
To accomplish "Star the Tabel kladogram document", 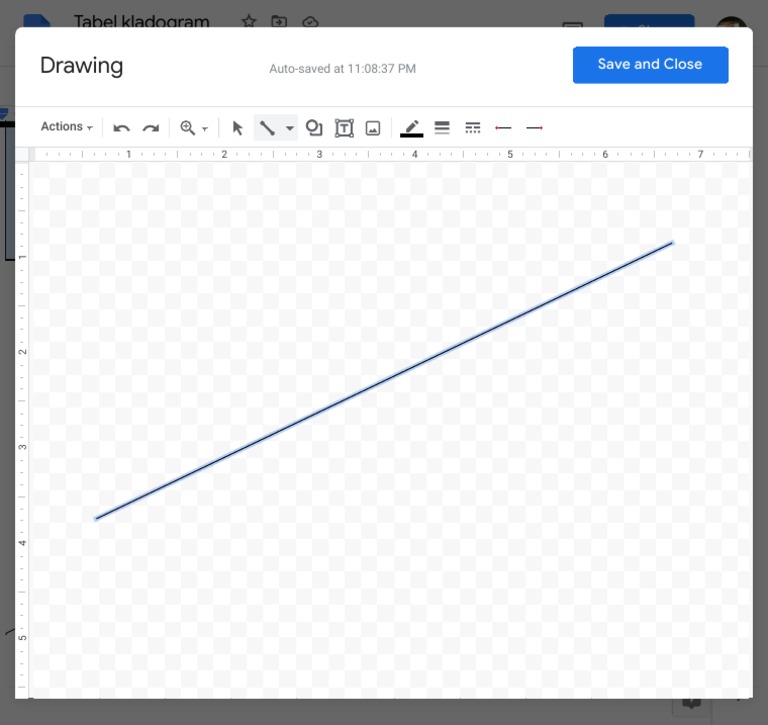I will coord(249,21).
